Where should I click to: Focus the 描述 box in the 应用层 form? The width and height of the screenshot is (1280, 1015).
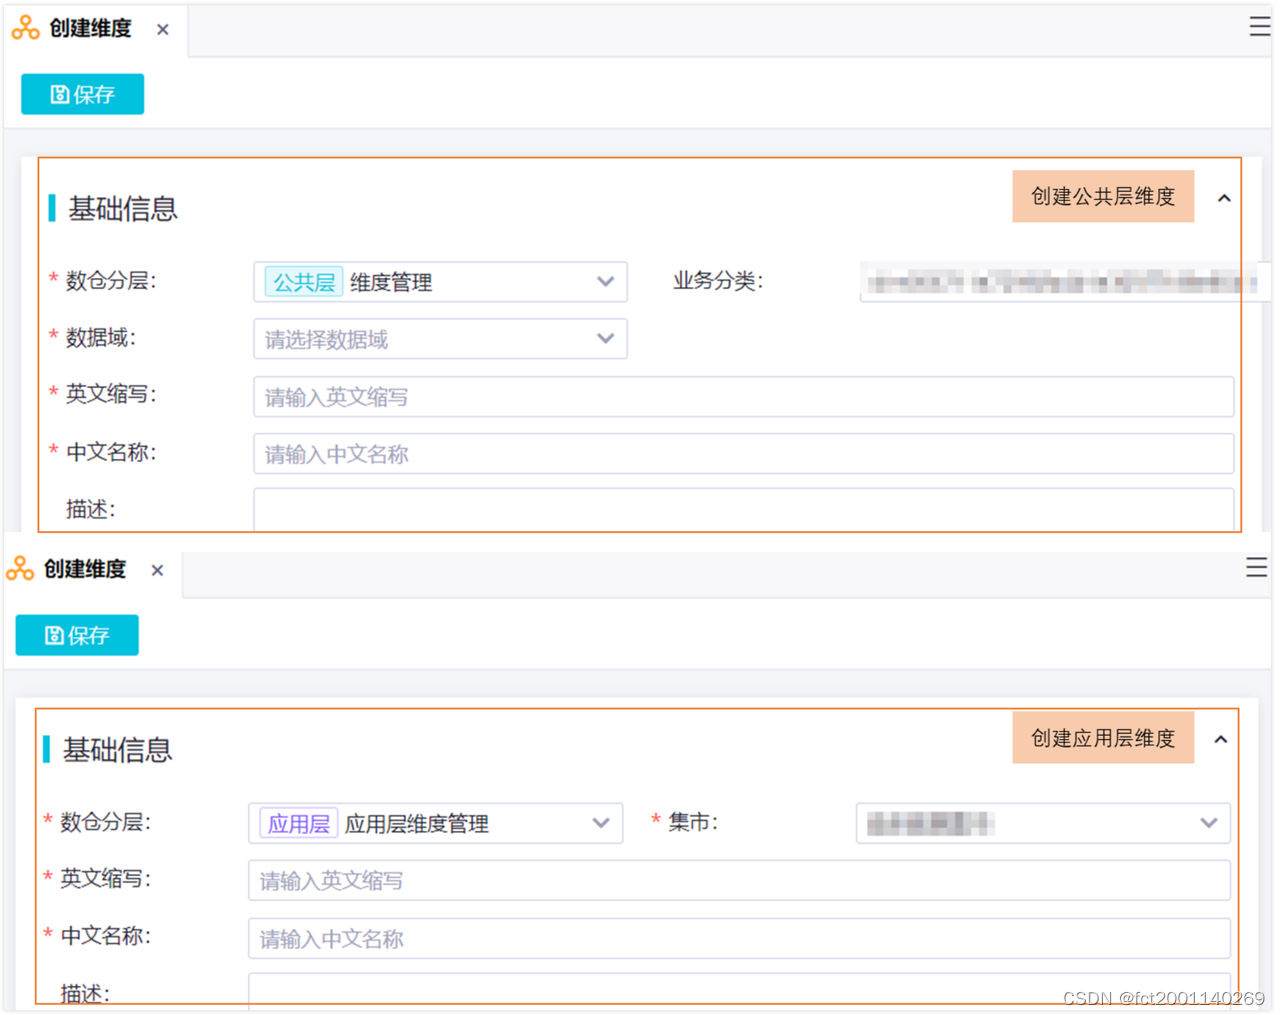click(x=739, y=989)
